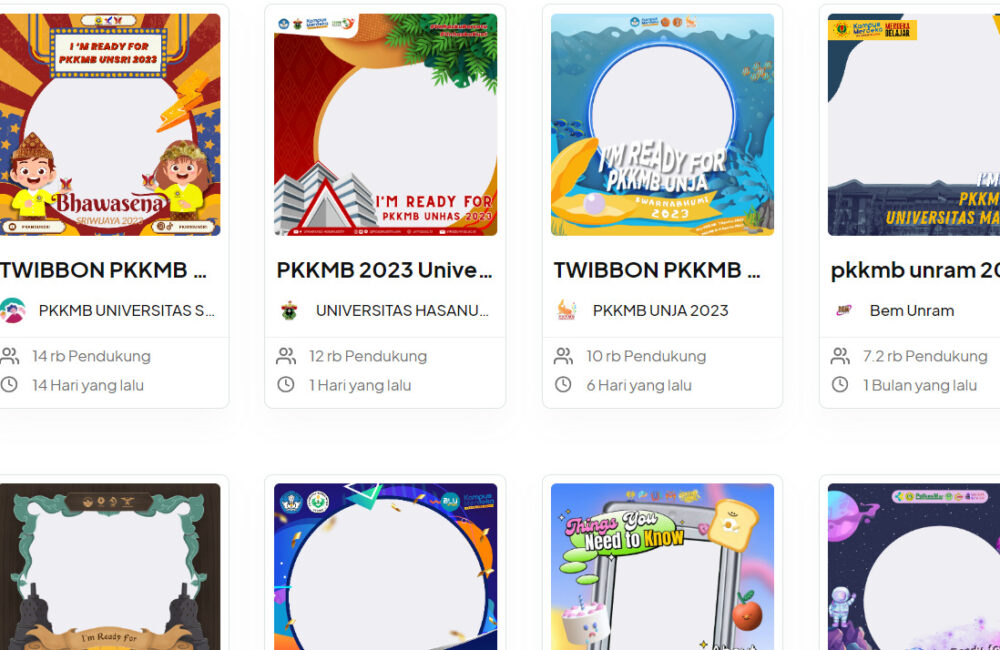Click clock icon beside 1 Bulan yang lalu
The width and height of the screenshot is (1000, 650).
click(x=840, y=385)
